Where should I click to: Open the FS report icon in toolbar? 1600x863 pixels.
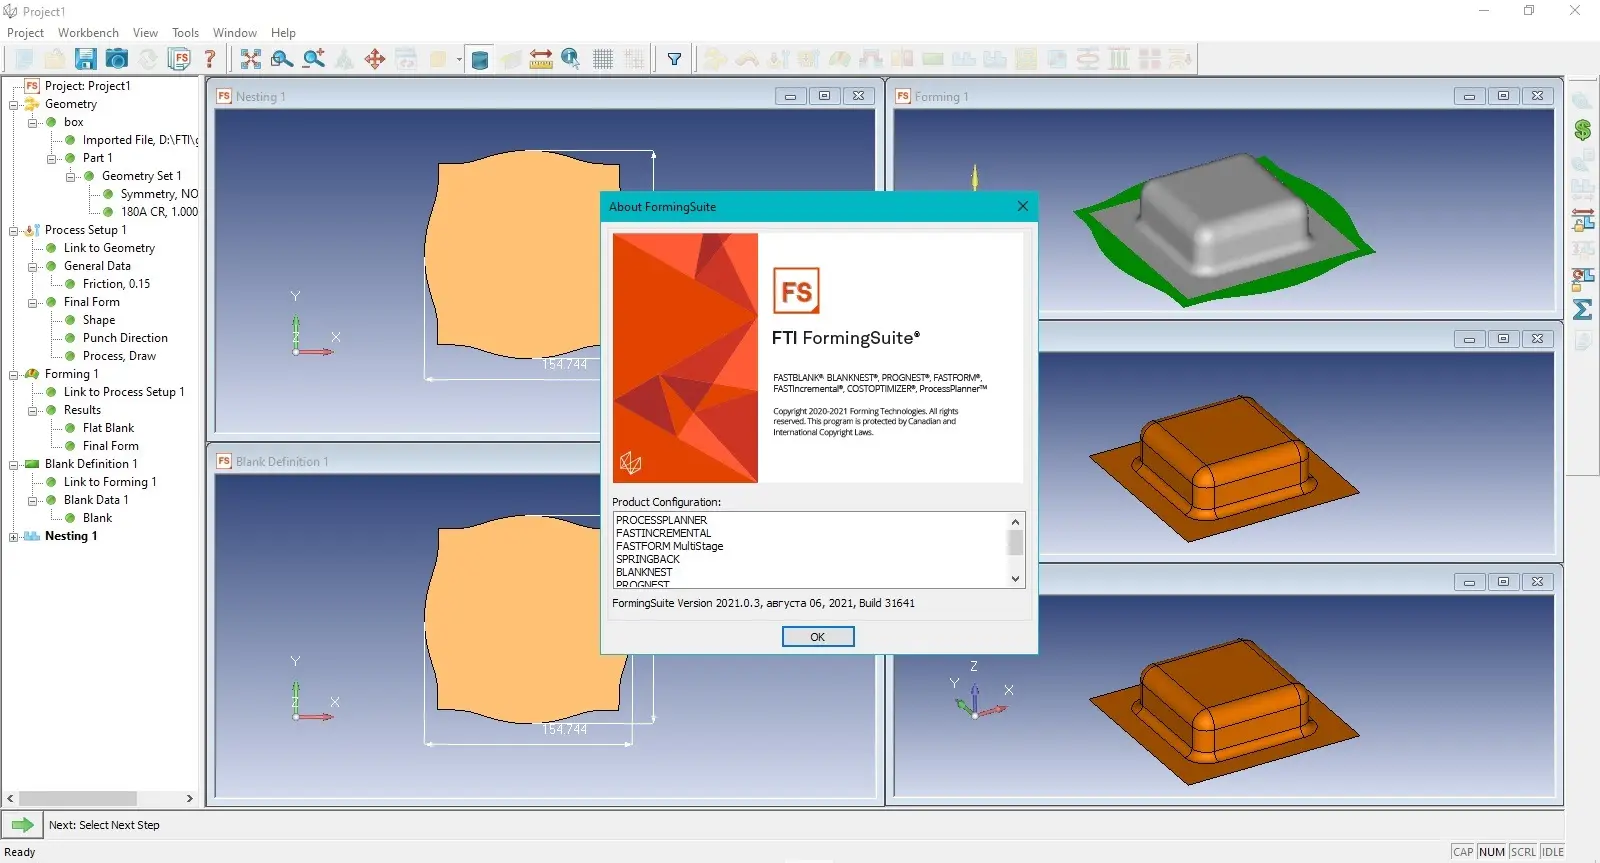[179, 59]
